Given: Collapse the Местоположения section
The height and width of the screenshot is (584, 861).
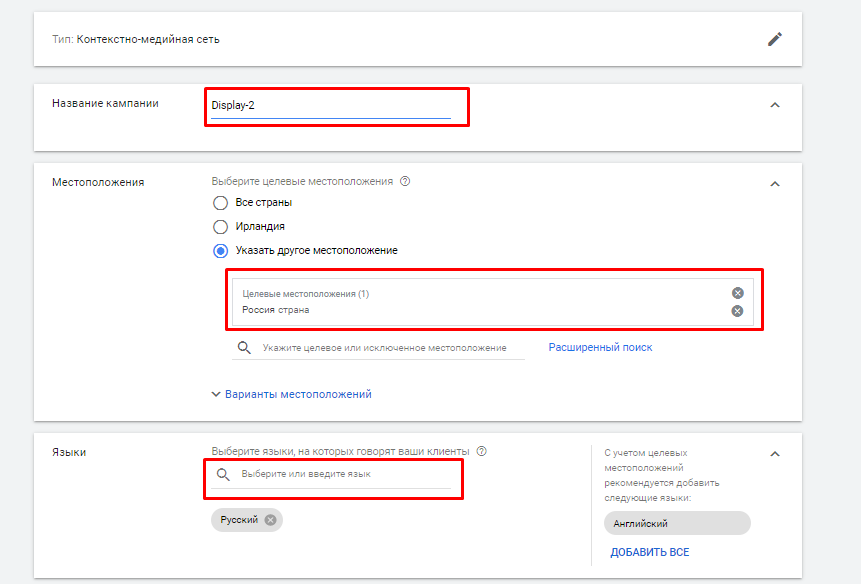Looking at the screenshot, I should click(x=775, y=184).
